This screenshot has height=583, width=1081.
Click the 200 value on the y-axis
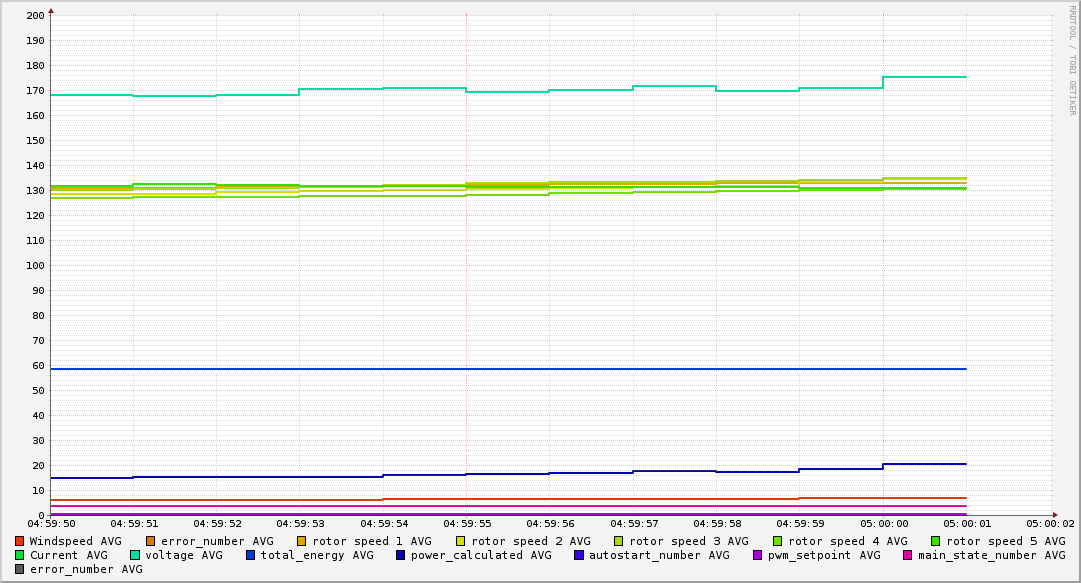click(34, 16)
